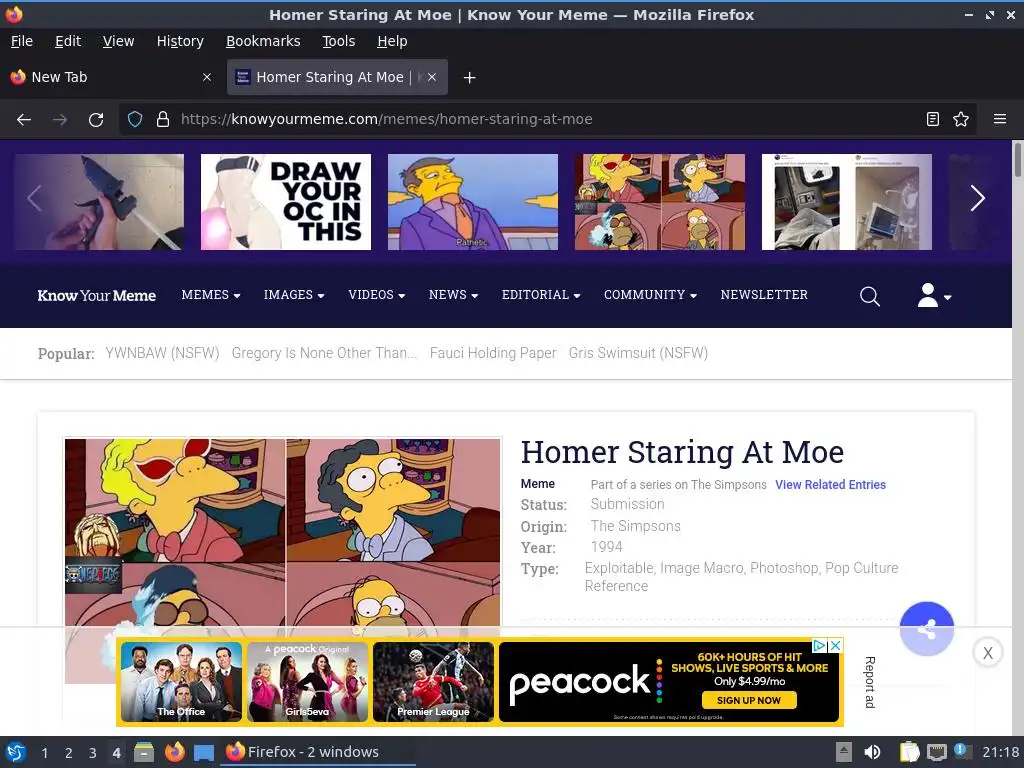Expand the NEWS dropdown menu
Viewport: 1024px width, 768px height.
(453, 295)
